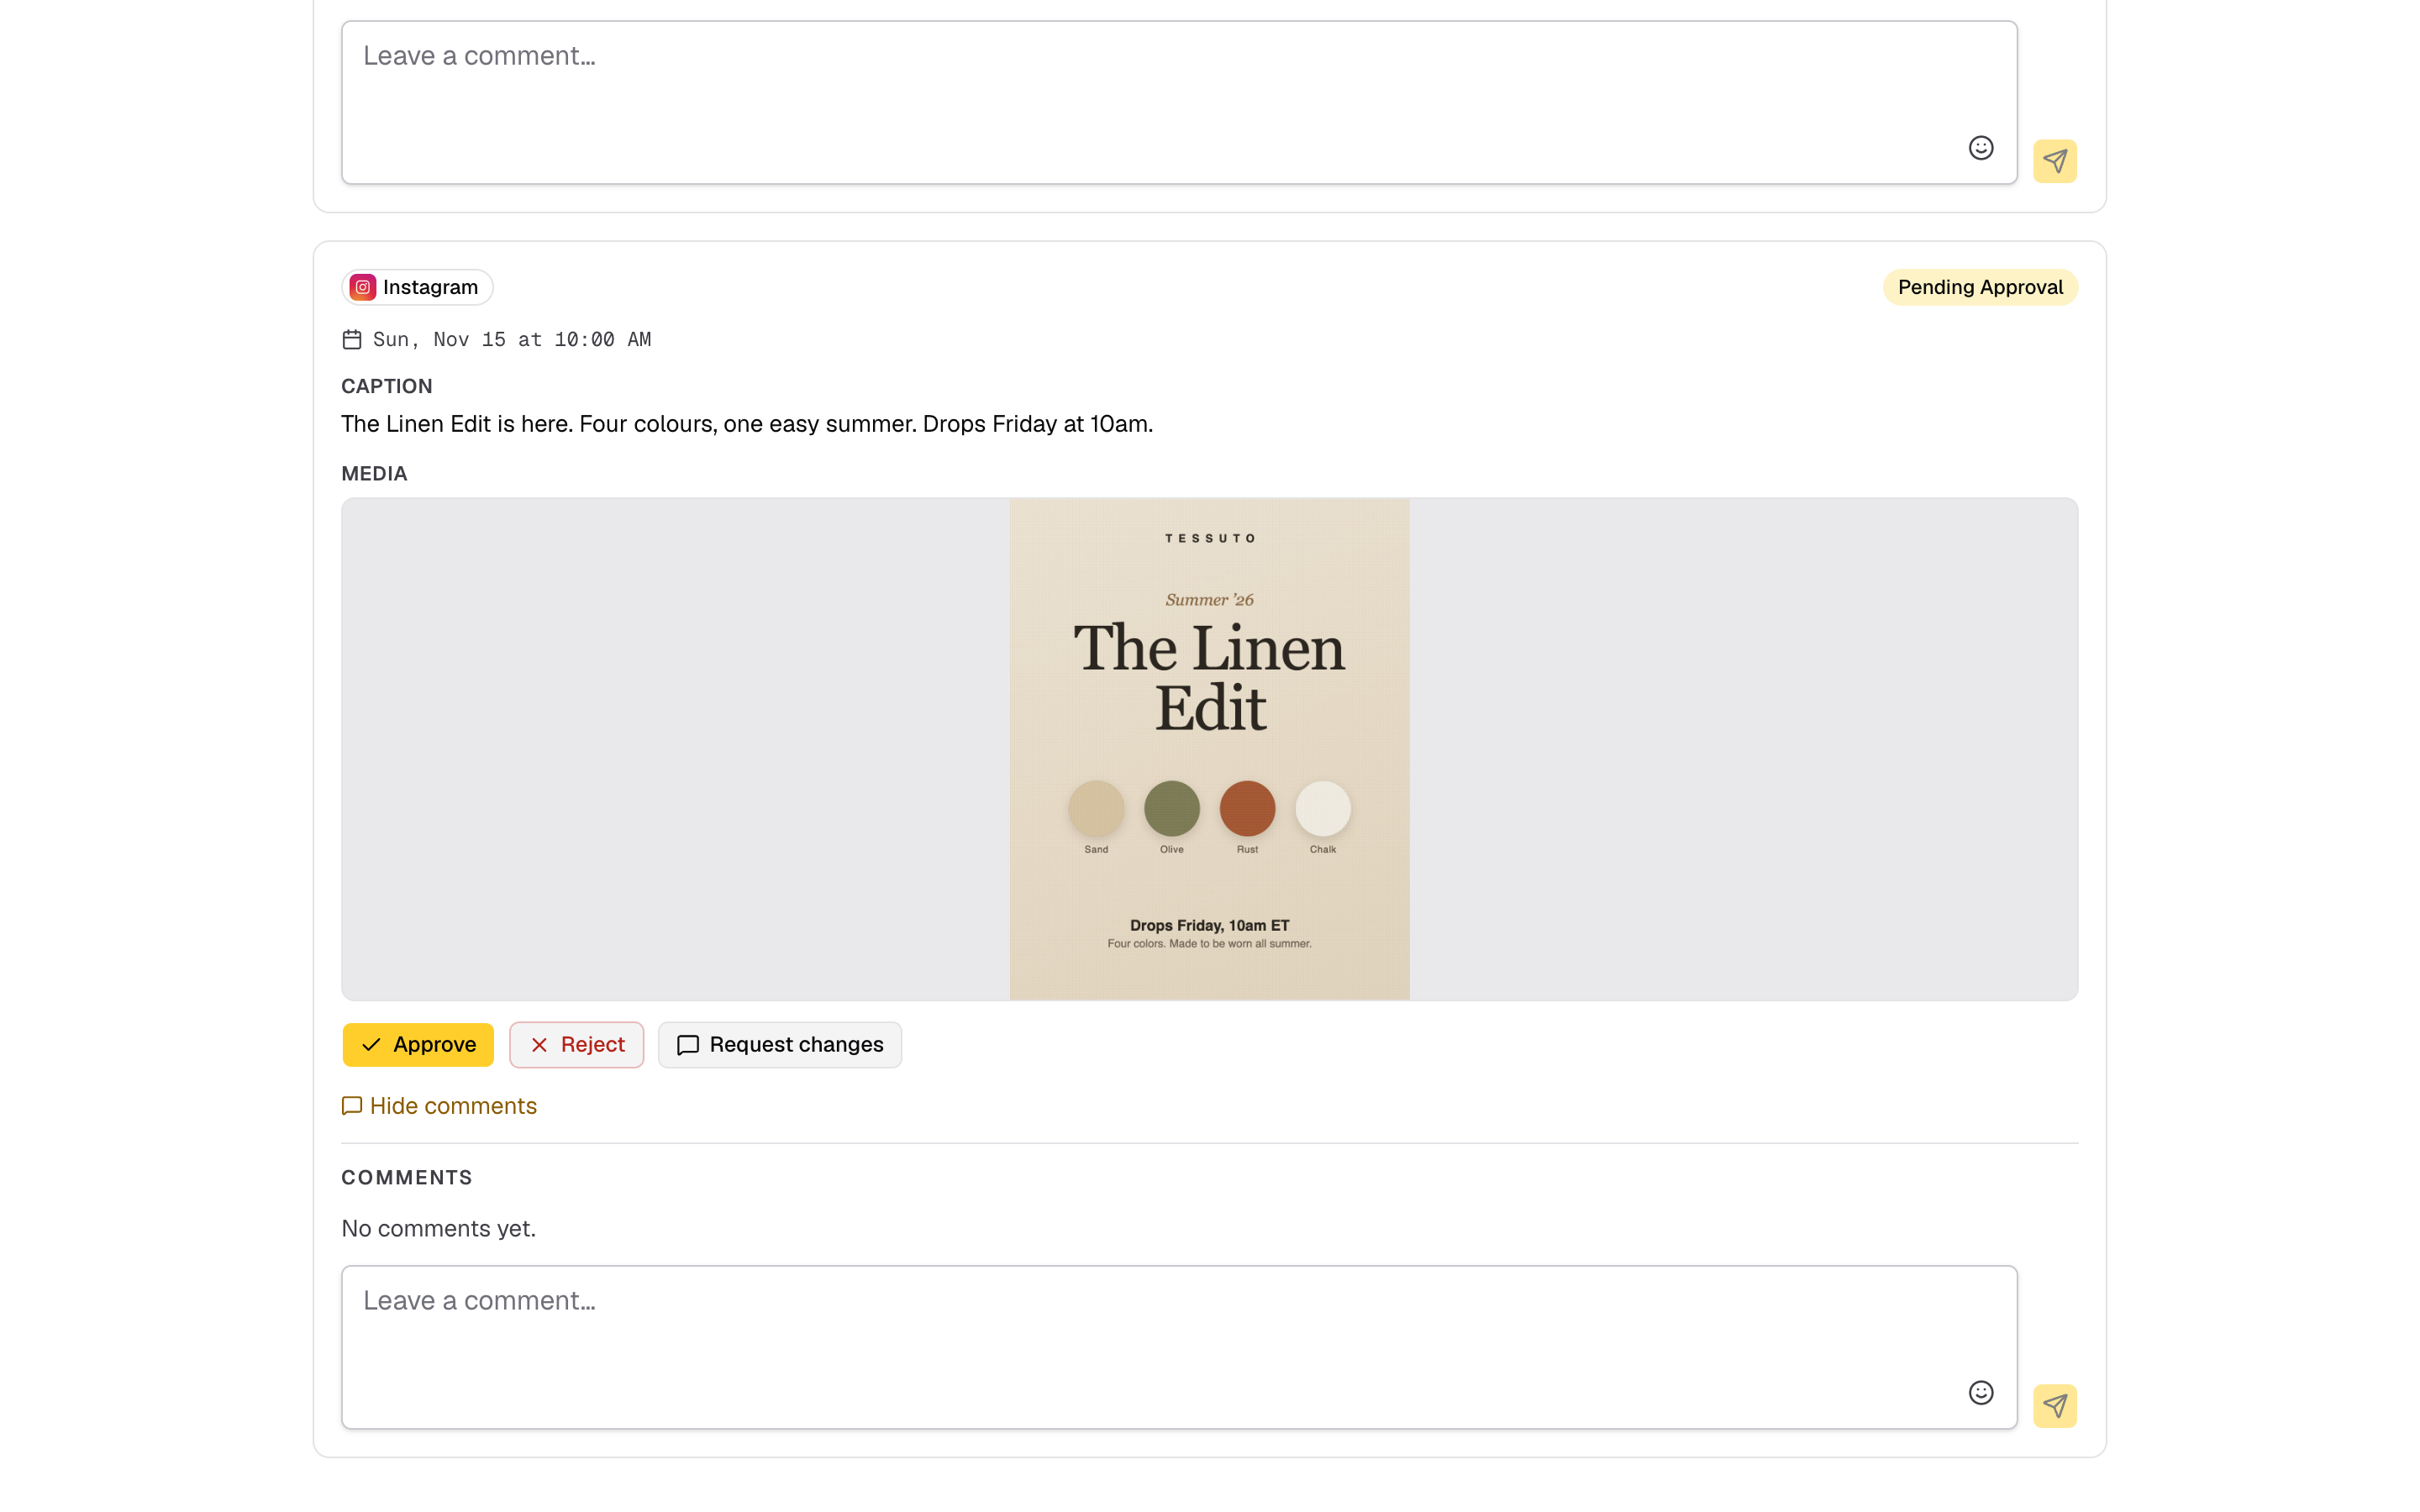Click the Instagram platform badge
The height and width of the screenshot is (1512, 2420).
point(417,287)
